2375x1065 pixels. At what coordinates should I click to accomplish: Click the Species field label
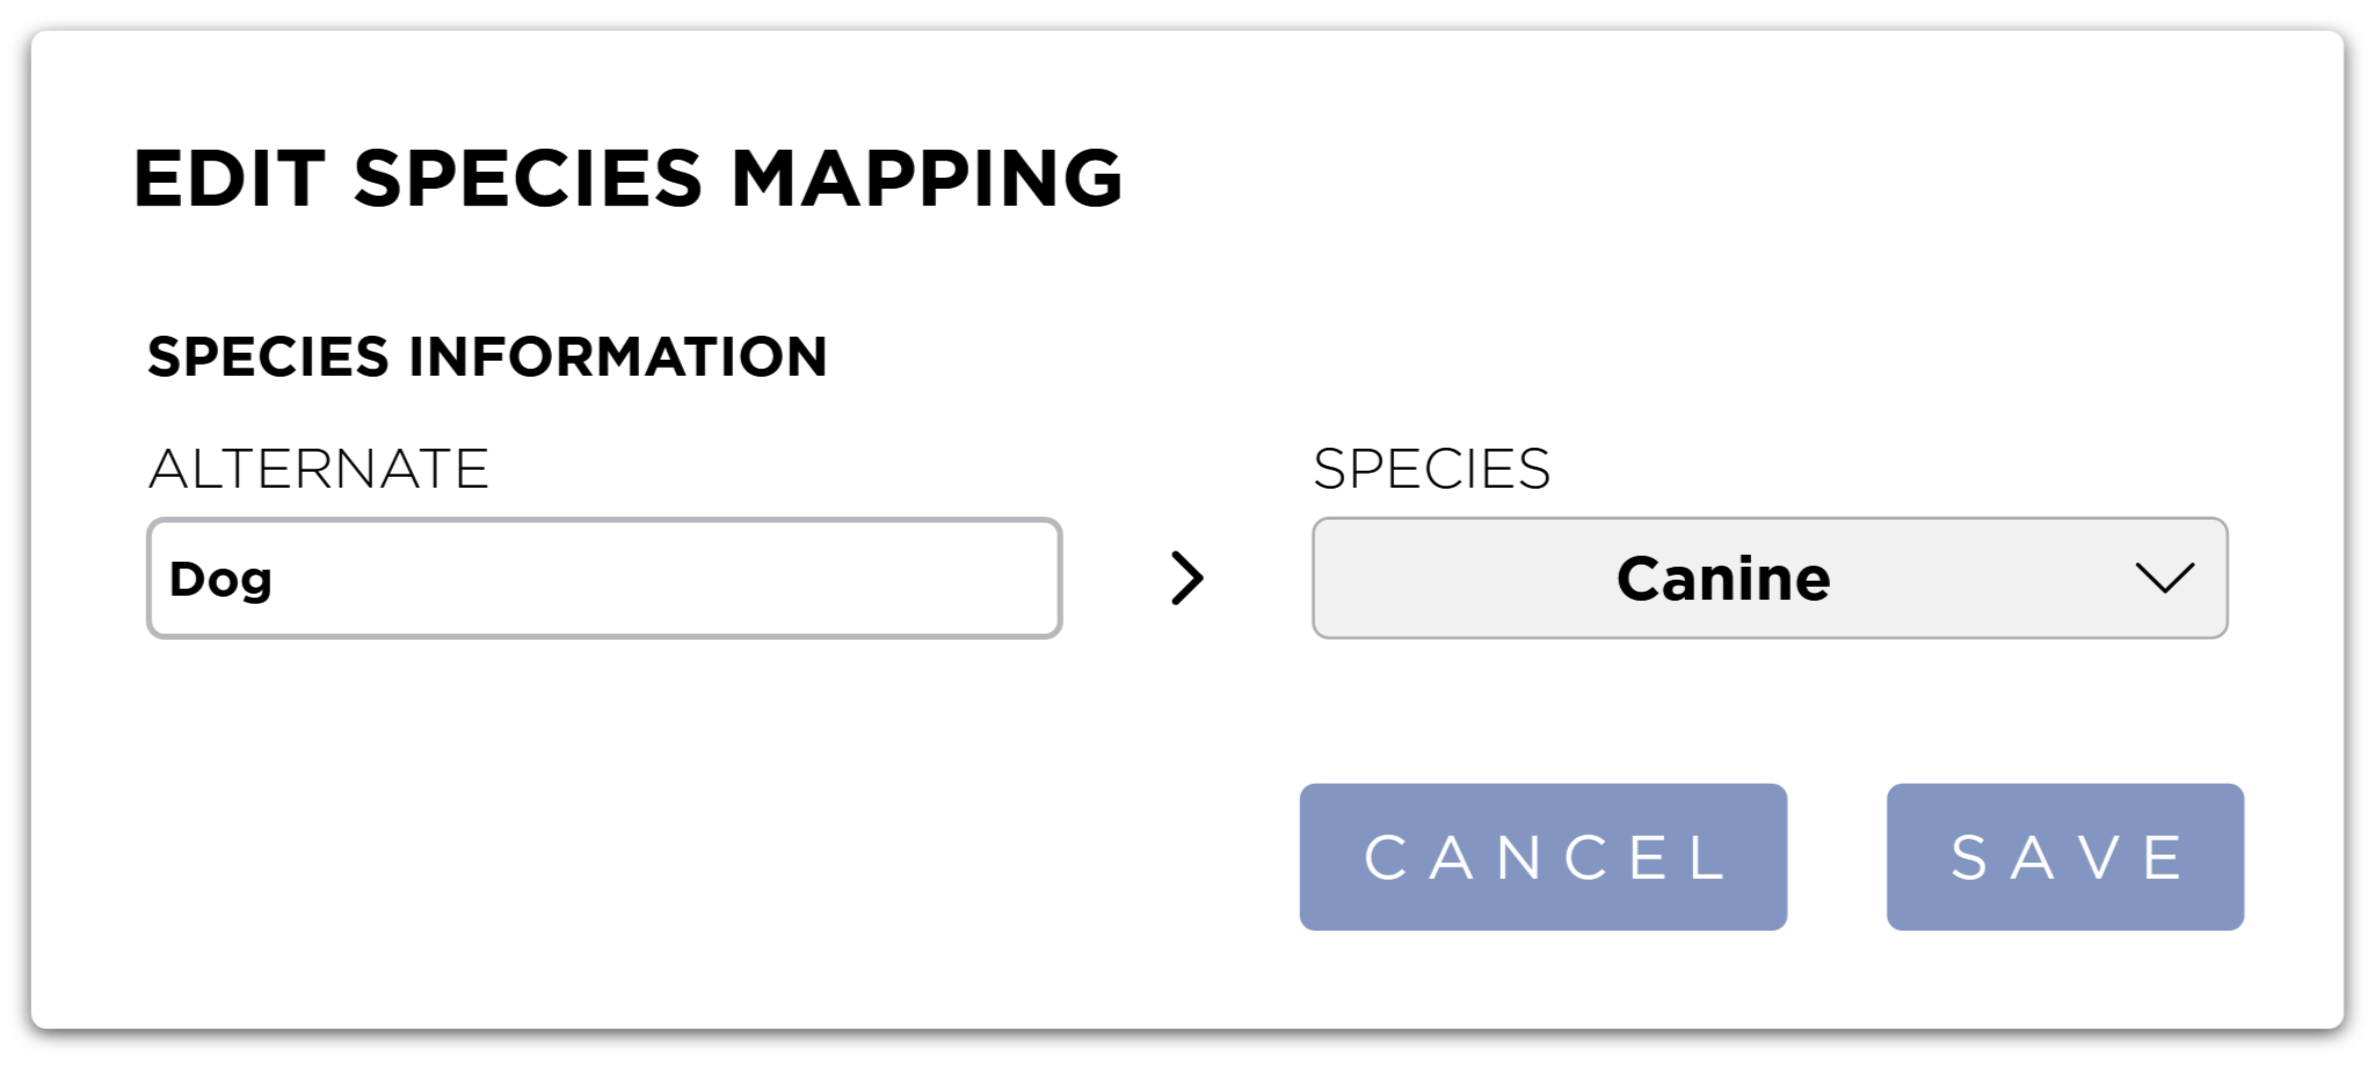pyautogui.click(x=1431, y=469)
